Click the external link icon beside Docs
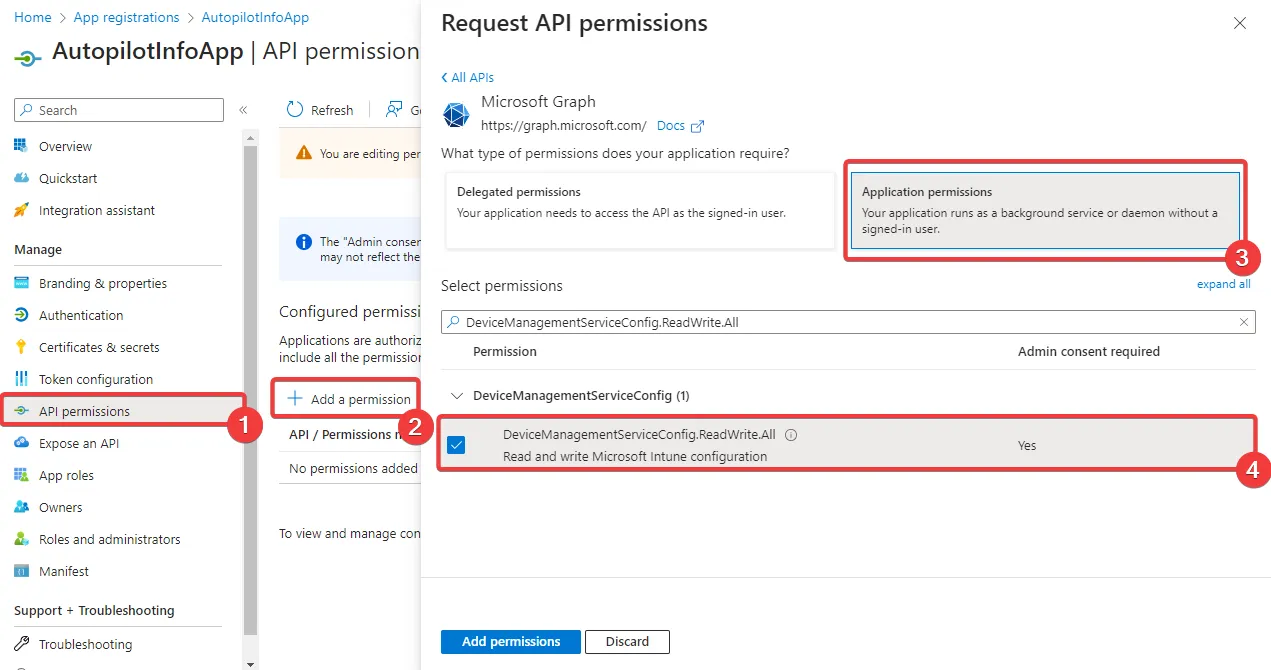 click(698, 126)
